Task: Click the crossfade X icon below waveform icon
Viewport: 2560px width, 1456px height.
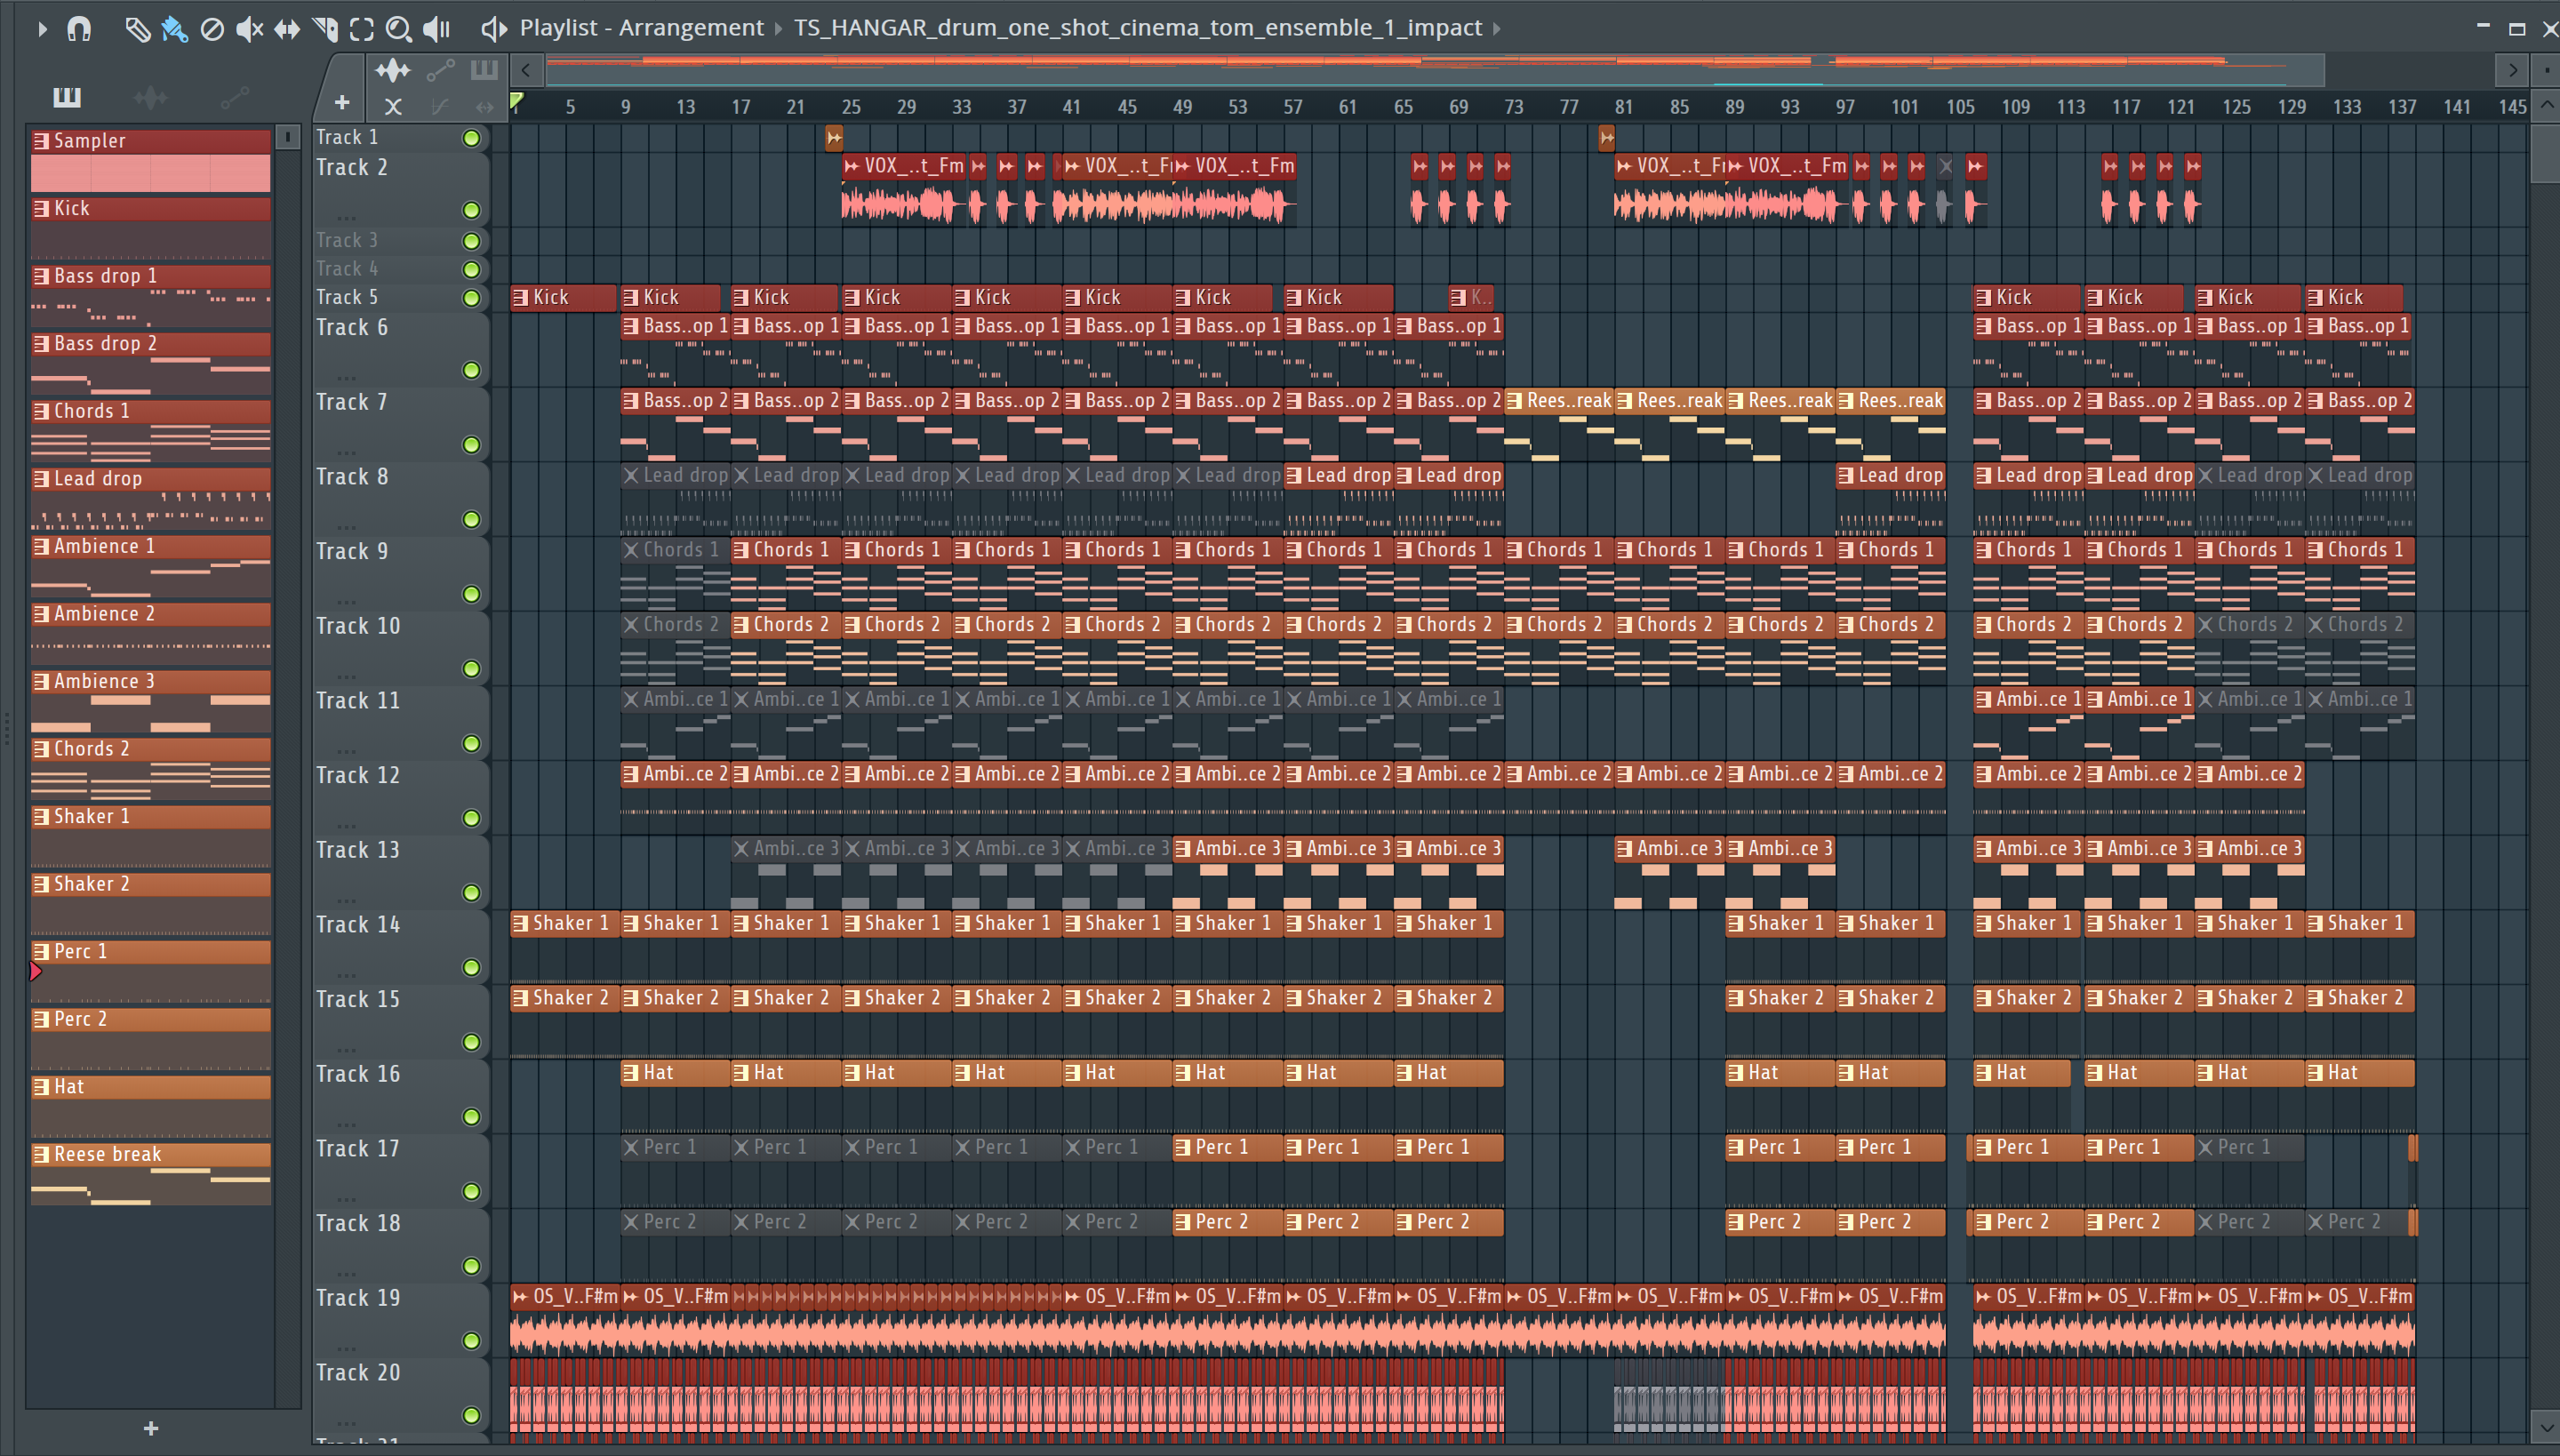Action: pos(393,106)
